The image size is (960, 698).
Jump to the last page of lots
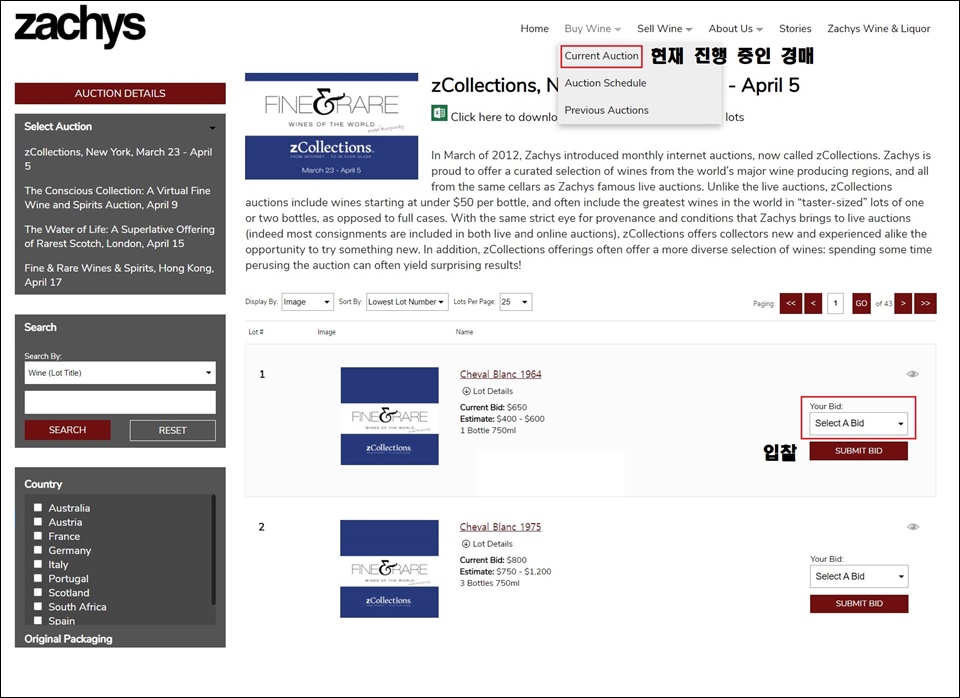(925, 303)
